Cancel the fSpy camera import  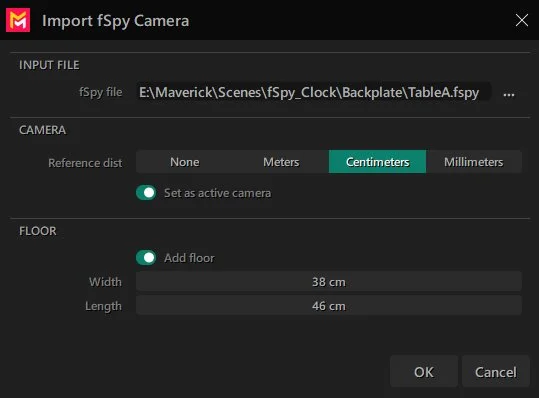point(496,372)
